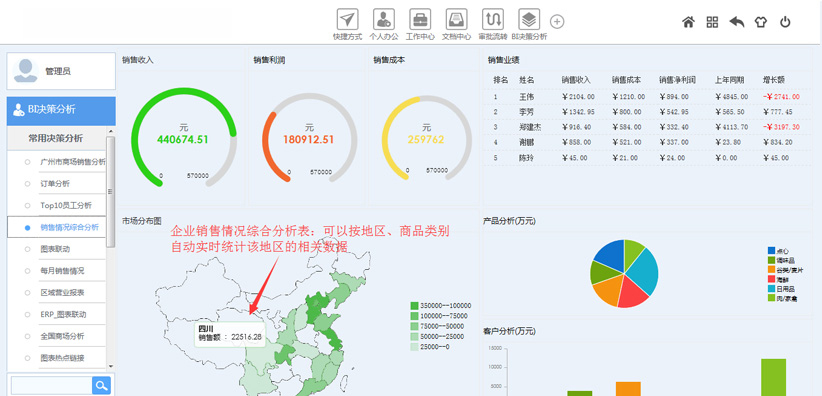Click the radio dot beside 每月销售情况

pyautogui.click(x=27, y=271)
